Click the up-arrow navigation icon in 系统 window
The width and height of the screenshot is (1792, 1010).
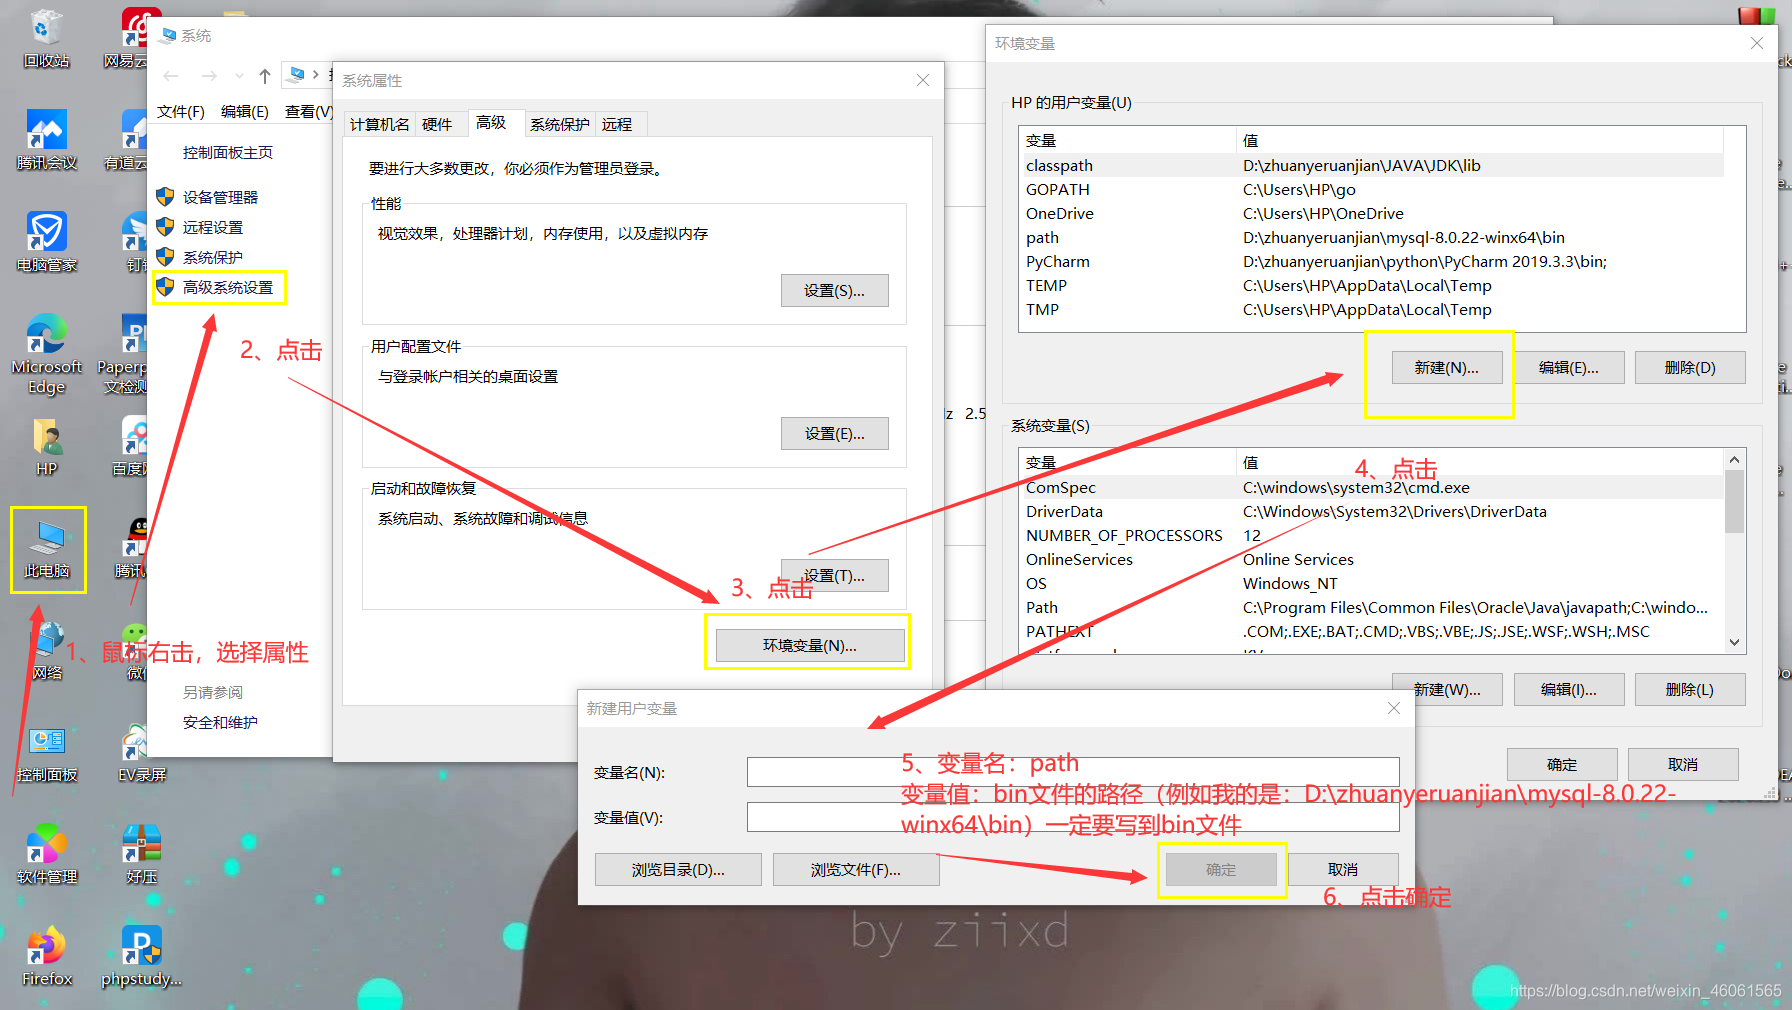(x=264, y=76)
